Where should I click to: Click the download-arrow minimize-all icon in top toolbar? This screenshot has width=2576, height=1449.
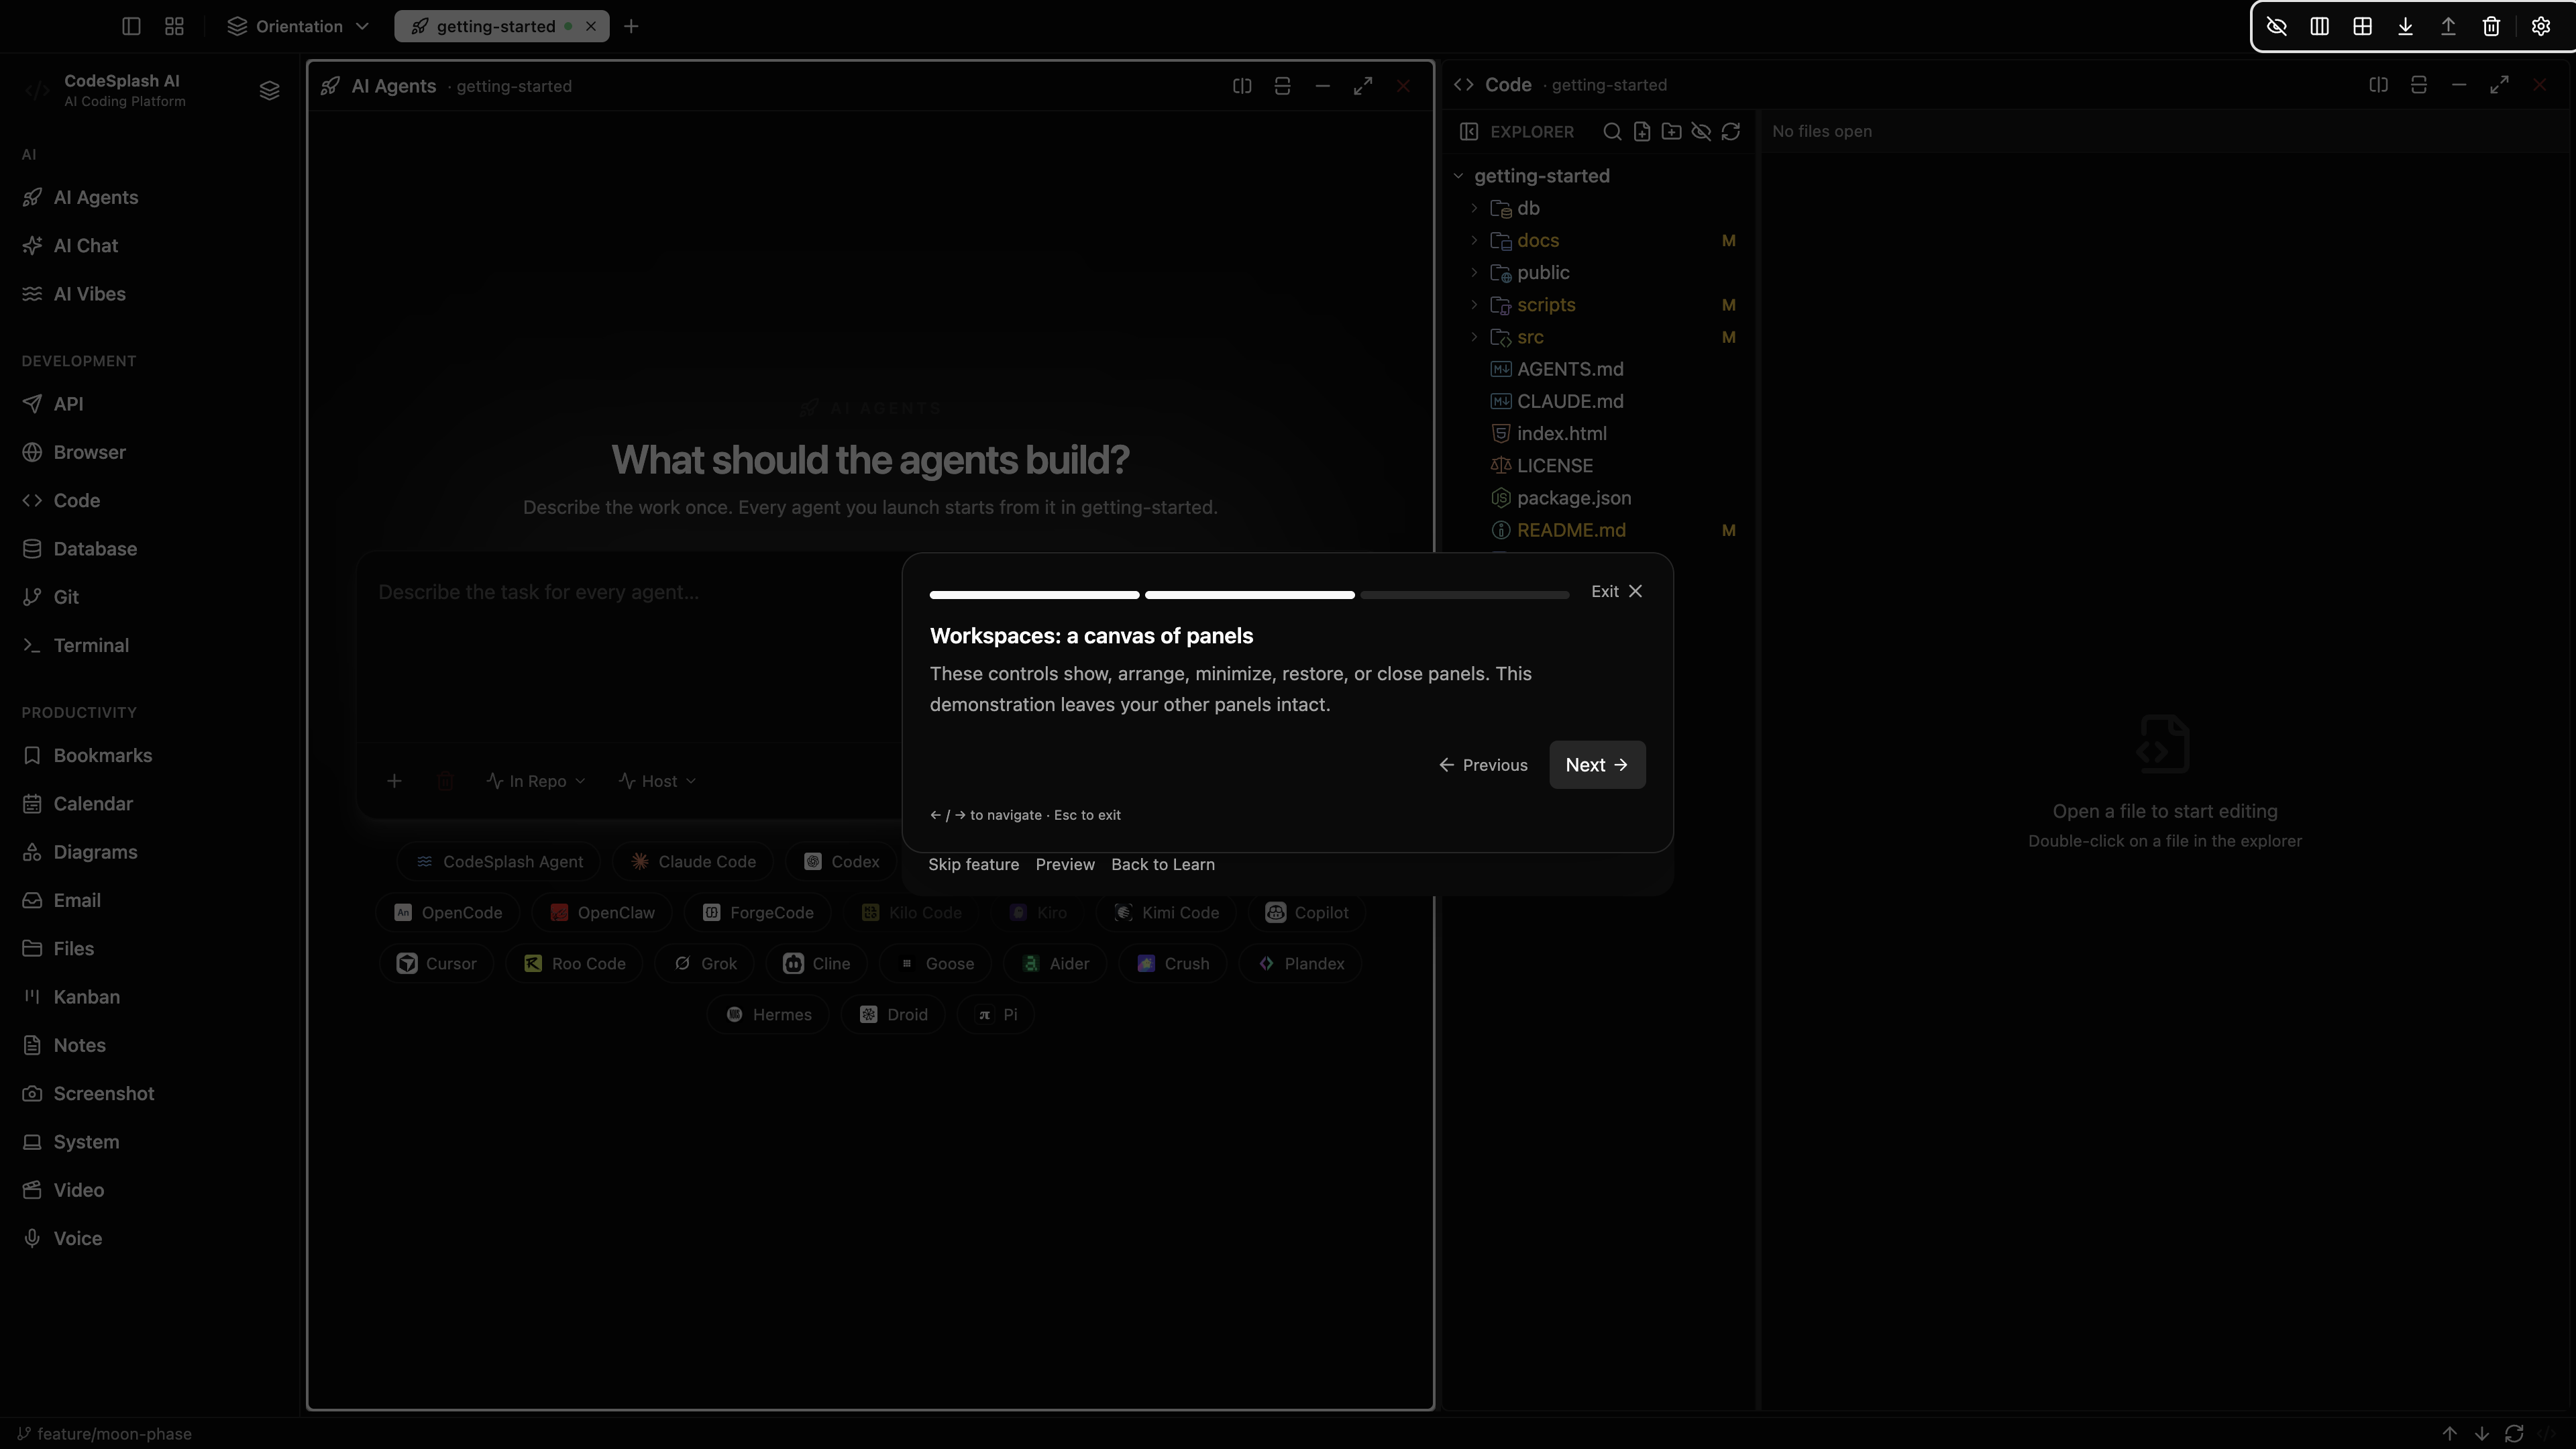(x=2406, y=27)
